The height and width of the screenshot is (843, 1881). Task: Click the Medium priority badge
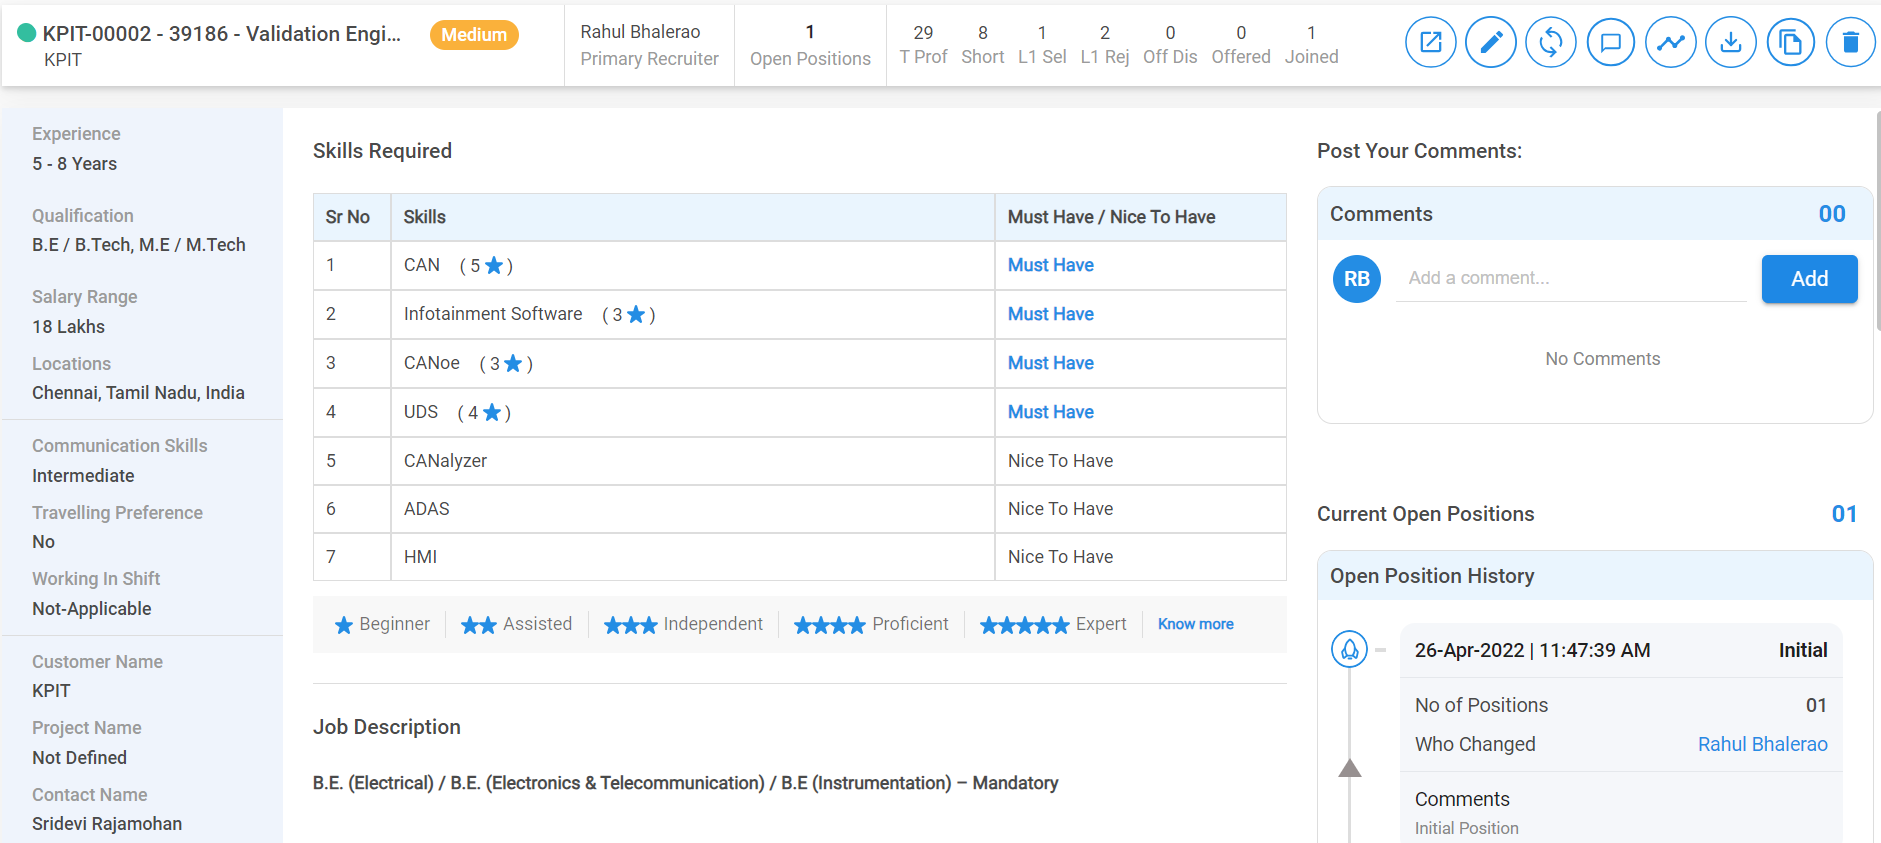[474, 35]
